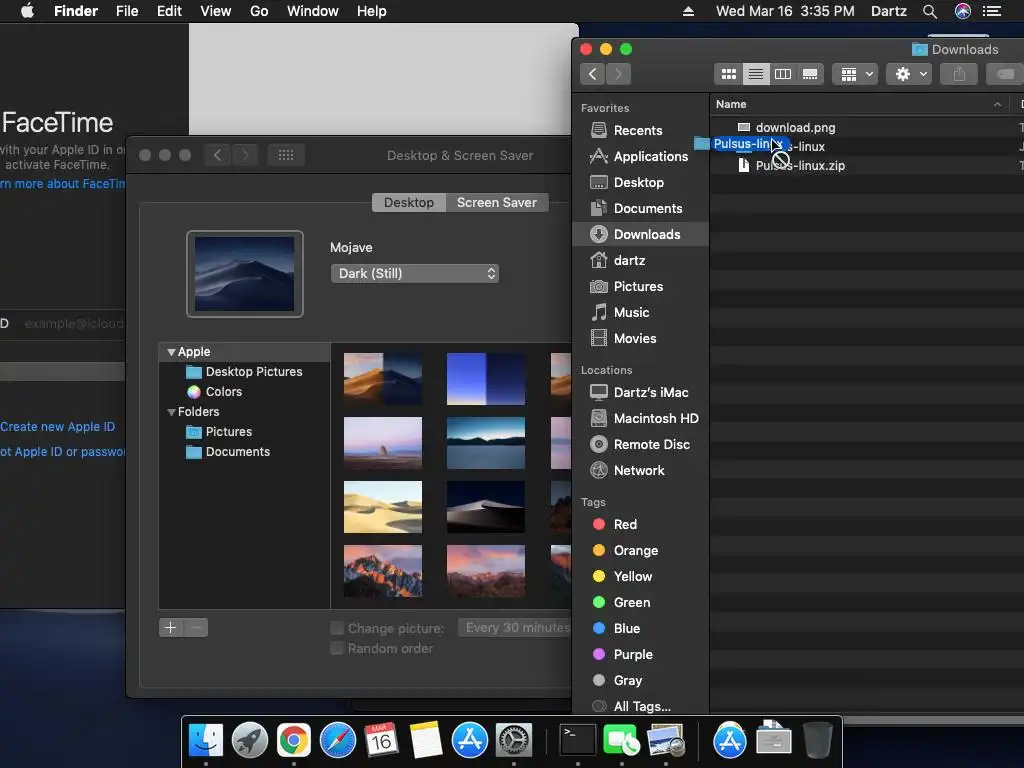Open Calendar icon showing 16
The height and width of the screenshot is (768, 1024).
pos(381,740)
